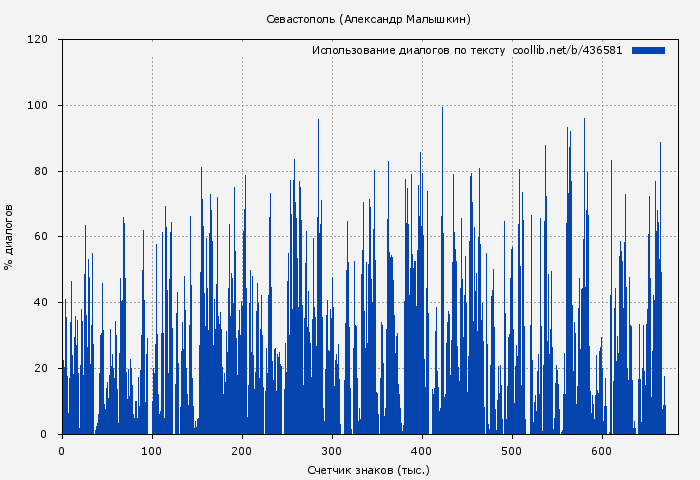
Task: Select the 100 tick on vertical axis
Action: 38,106
